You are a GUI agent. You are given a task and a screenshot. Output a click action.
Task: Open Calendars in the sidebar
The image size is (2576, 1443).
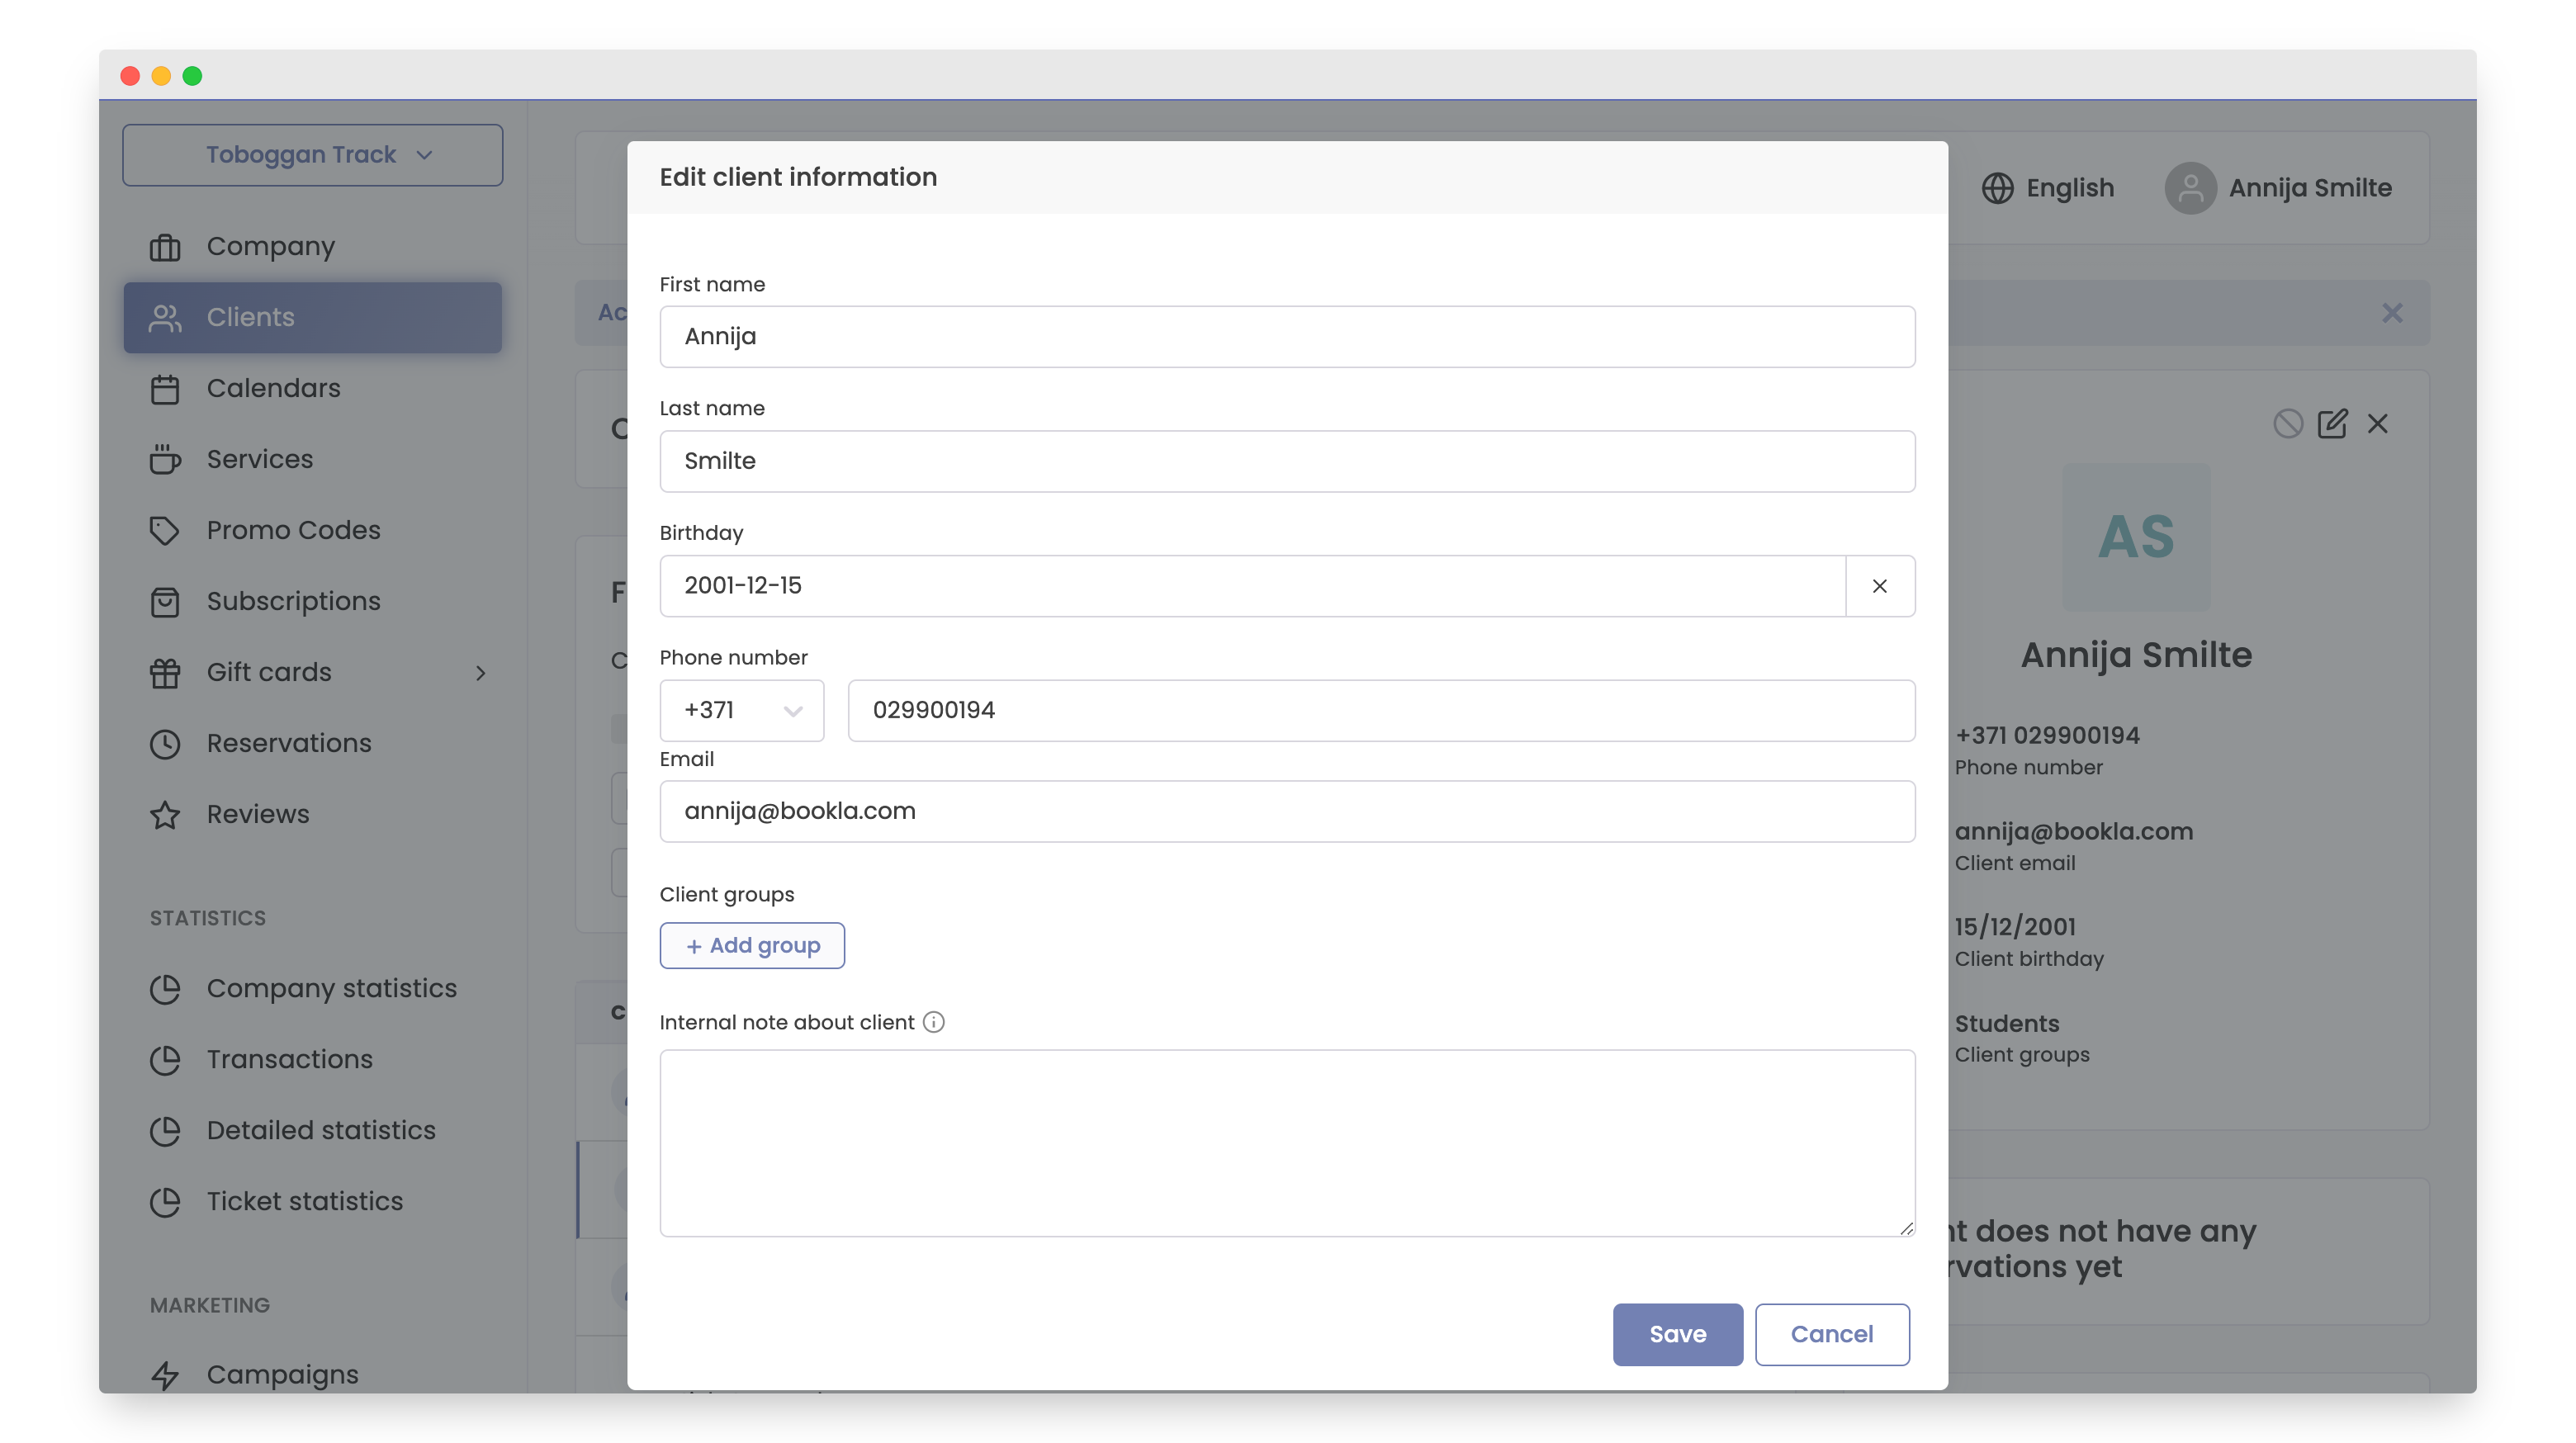tap(273, 388)
